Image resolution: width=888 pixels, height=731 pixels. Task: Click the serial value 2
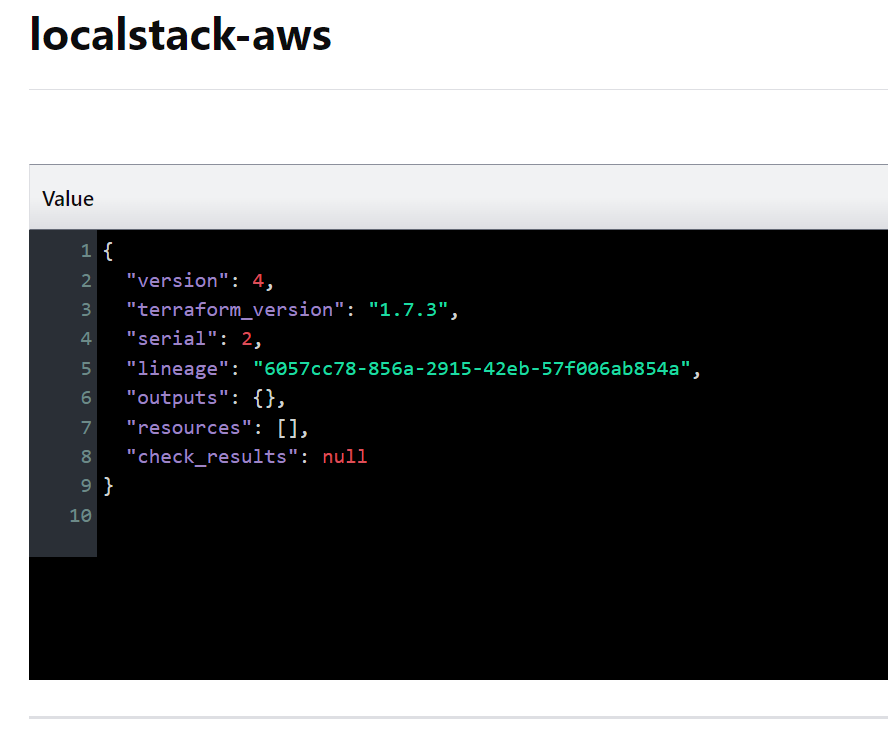click(x=247, y=339)
